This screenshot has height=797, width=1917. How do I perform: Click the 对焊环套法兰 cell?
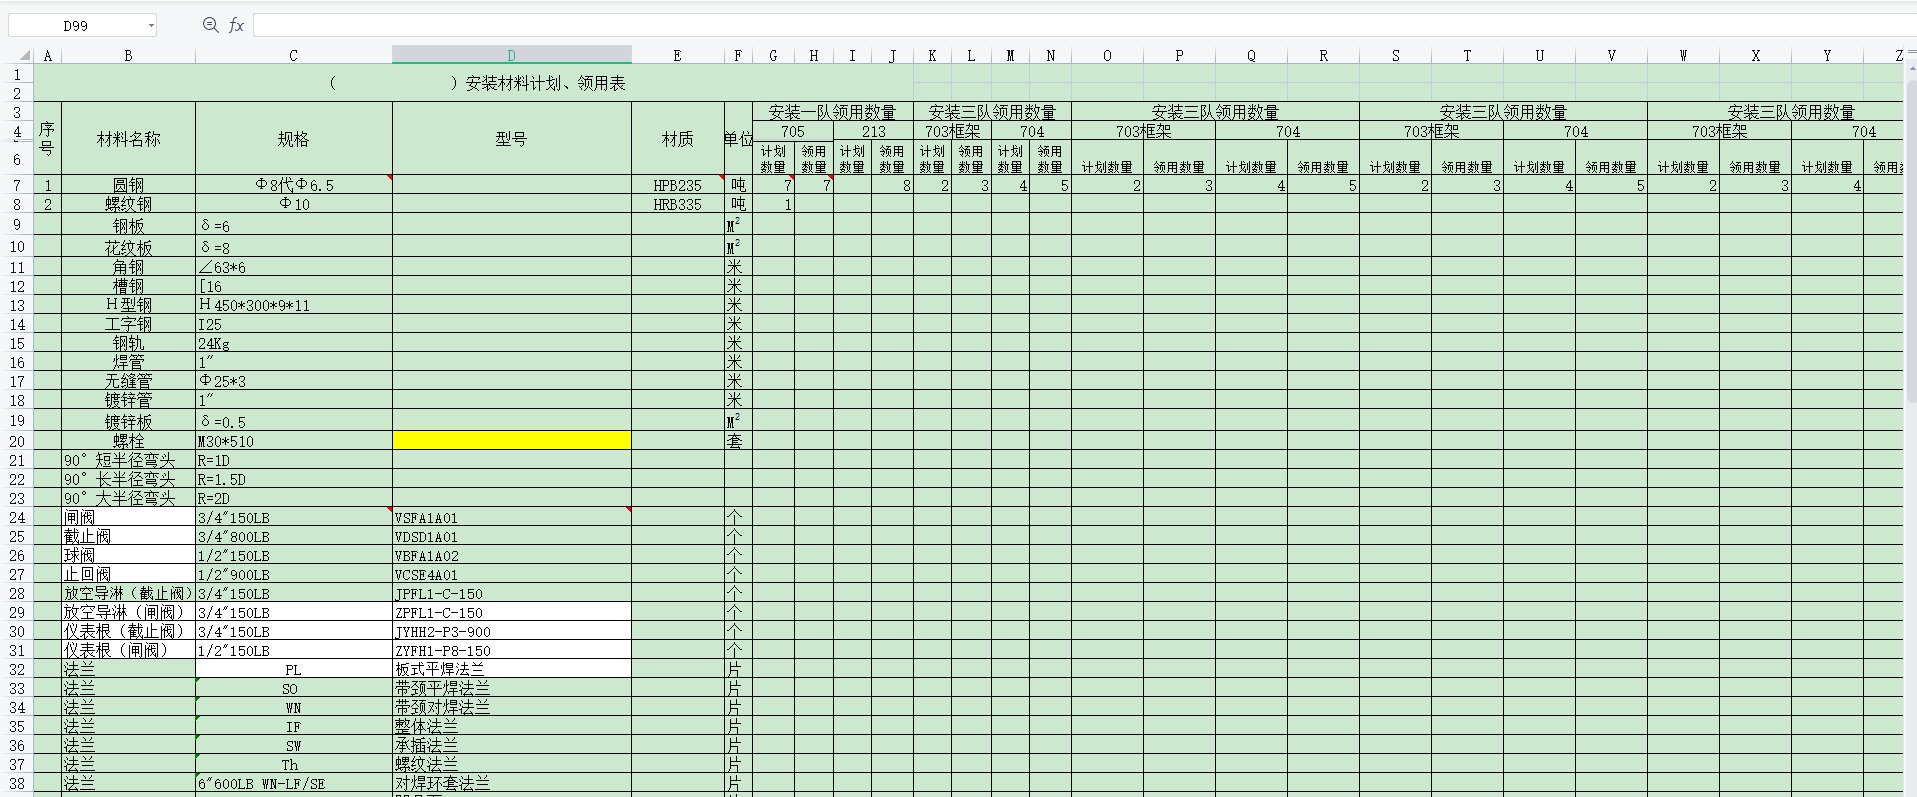click(512, 783)
